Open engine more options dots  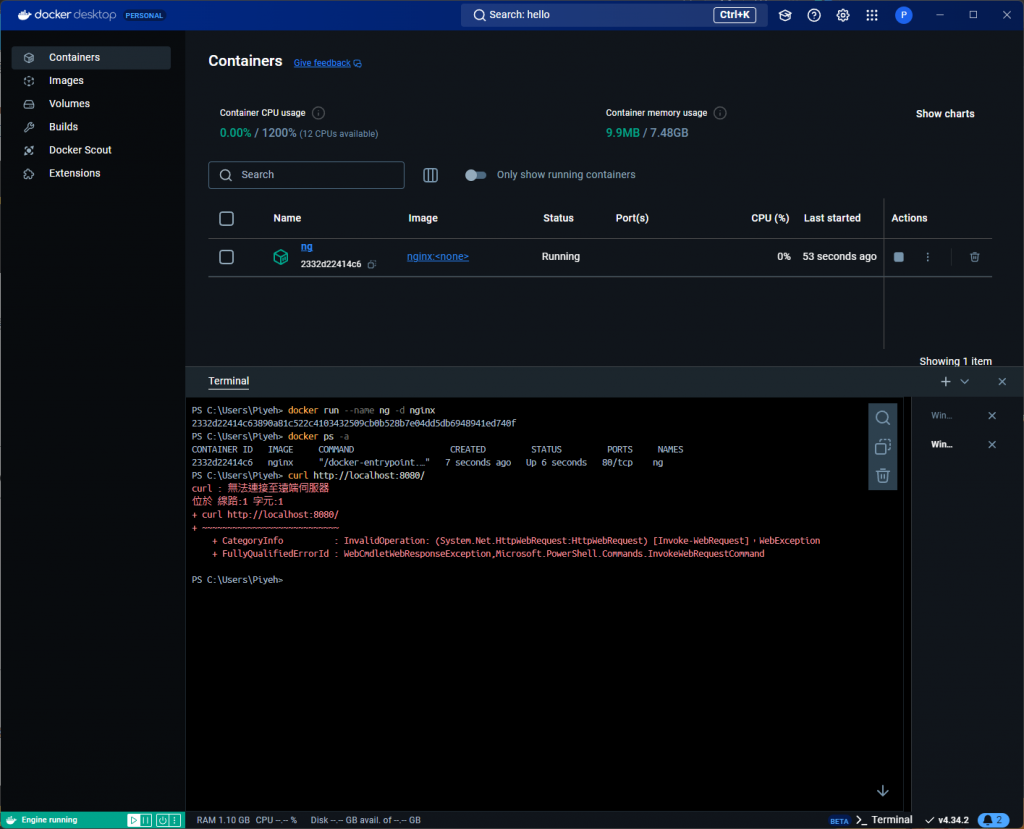click(175, 821)
